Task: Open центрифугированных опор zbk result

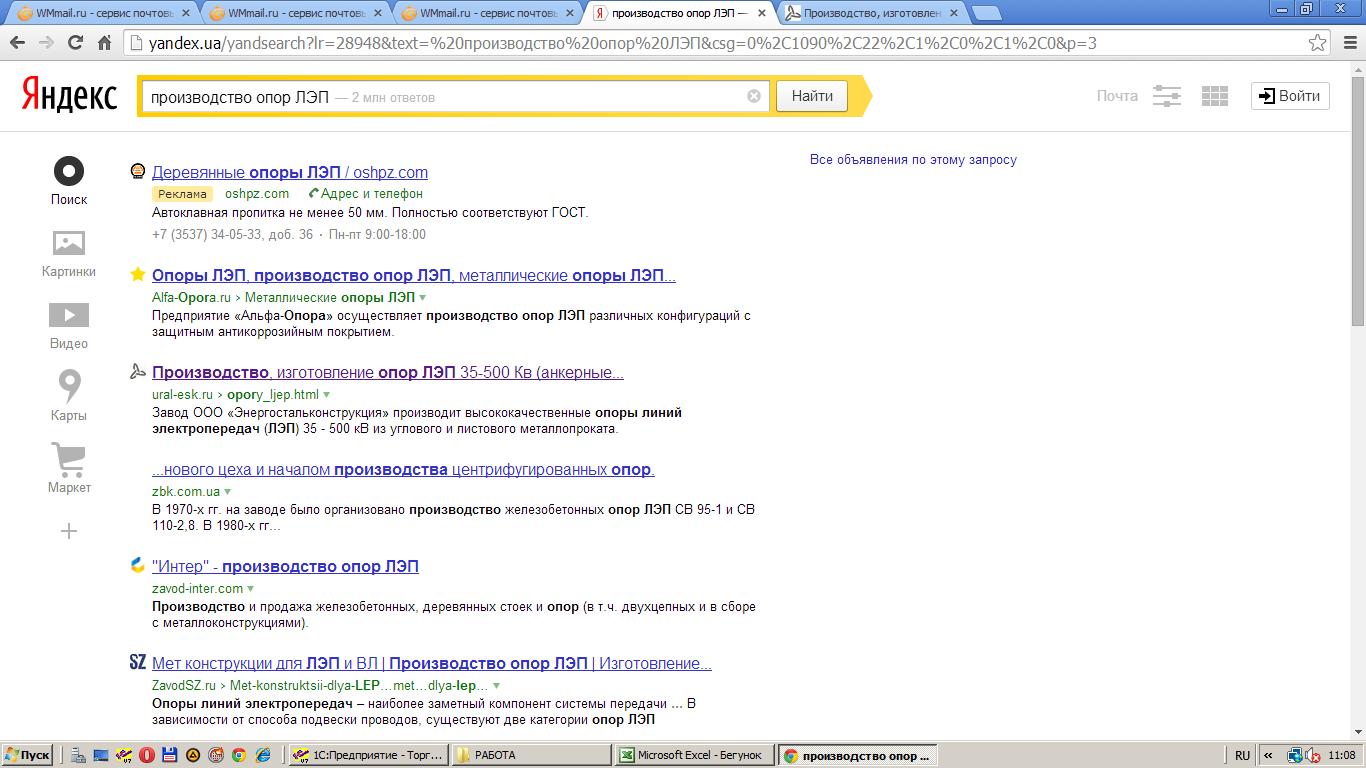Action: [x=403, y=470]
